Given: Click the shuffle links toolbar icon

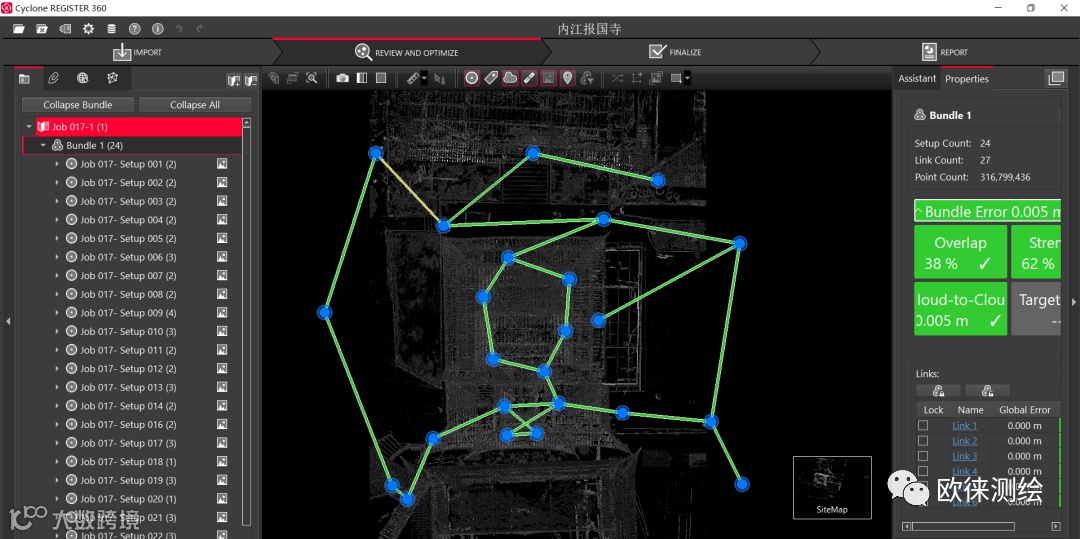Looking at the screenshot, I should 618,78.
